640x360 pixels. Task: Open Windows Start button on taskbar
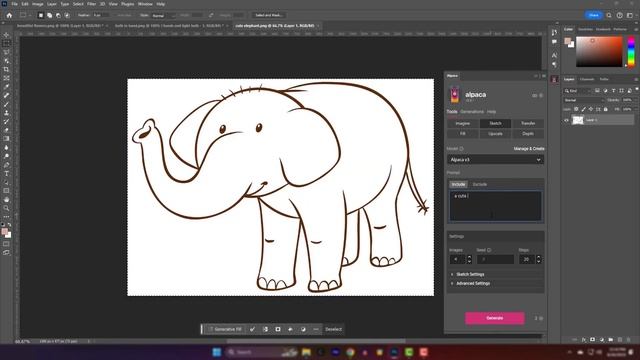point(217,352)
